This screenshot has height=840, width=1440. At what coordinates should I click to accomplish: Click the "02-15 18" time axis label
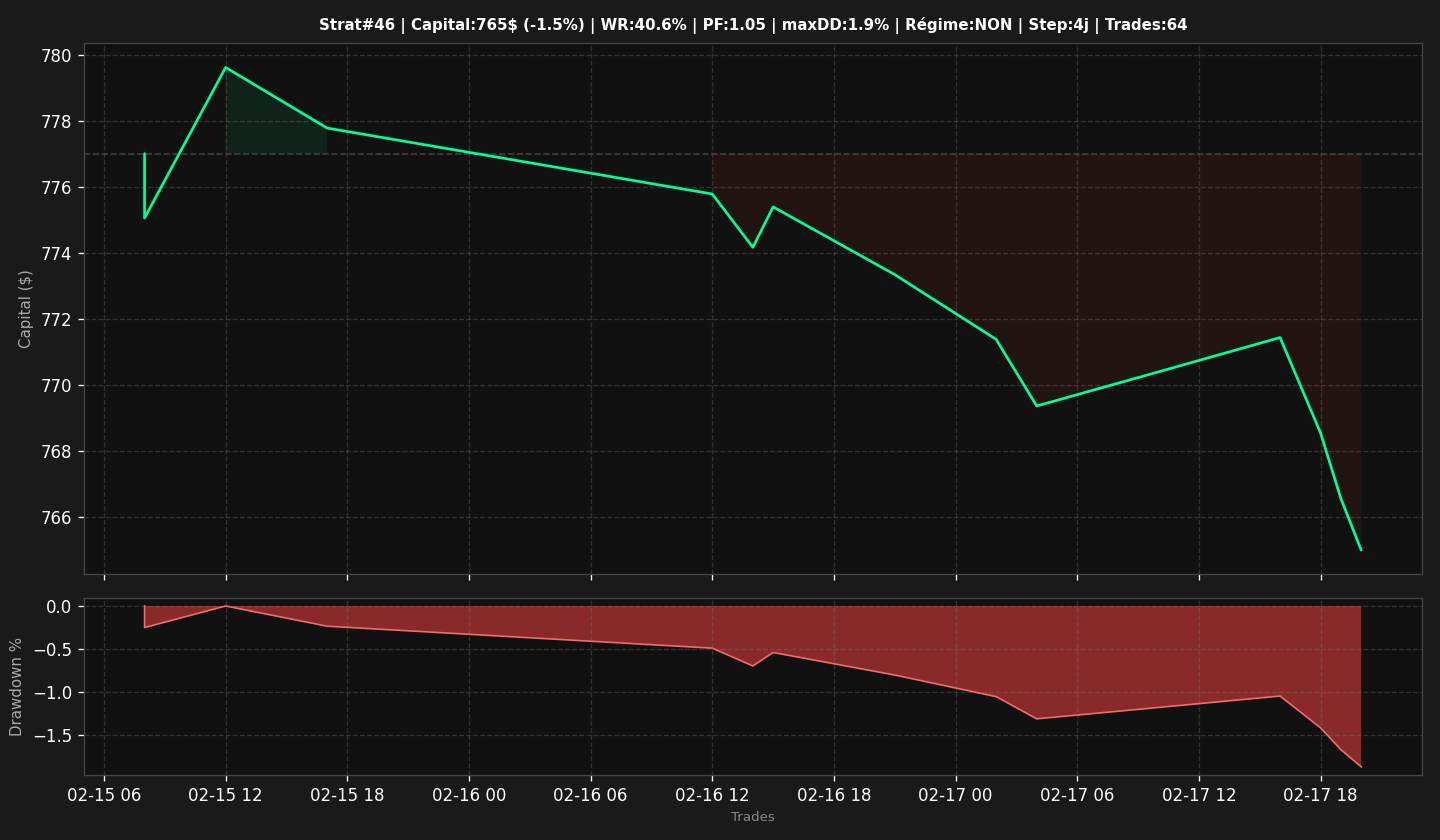click(347, 795)
